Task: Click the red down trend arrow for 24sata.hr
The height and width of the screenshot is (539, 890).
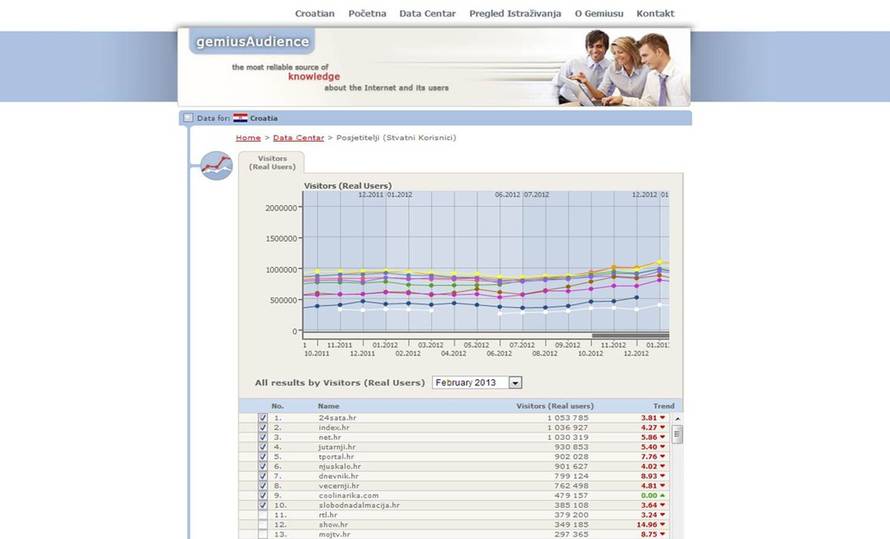Action: 662,417
